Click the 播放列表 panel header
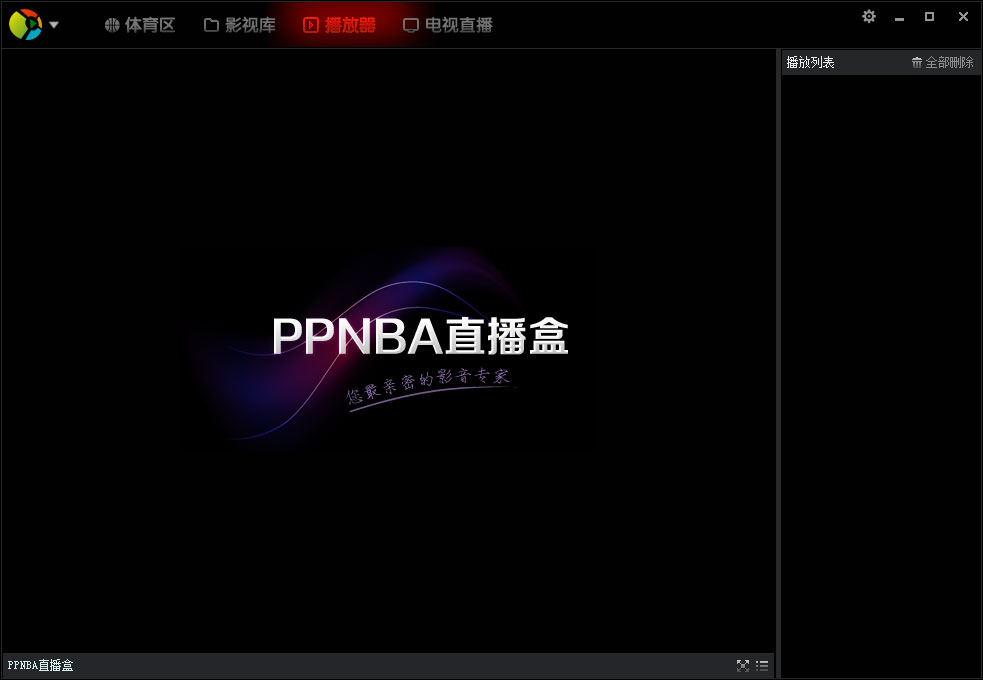Image resolution: width=983 pixels, height=680 pixels. [810, 62]
